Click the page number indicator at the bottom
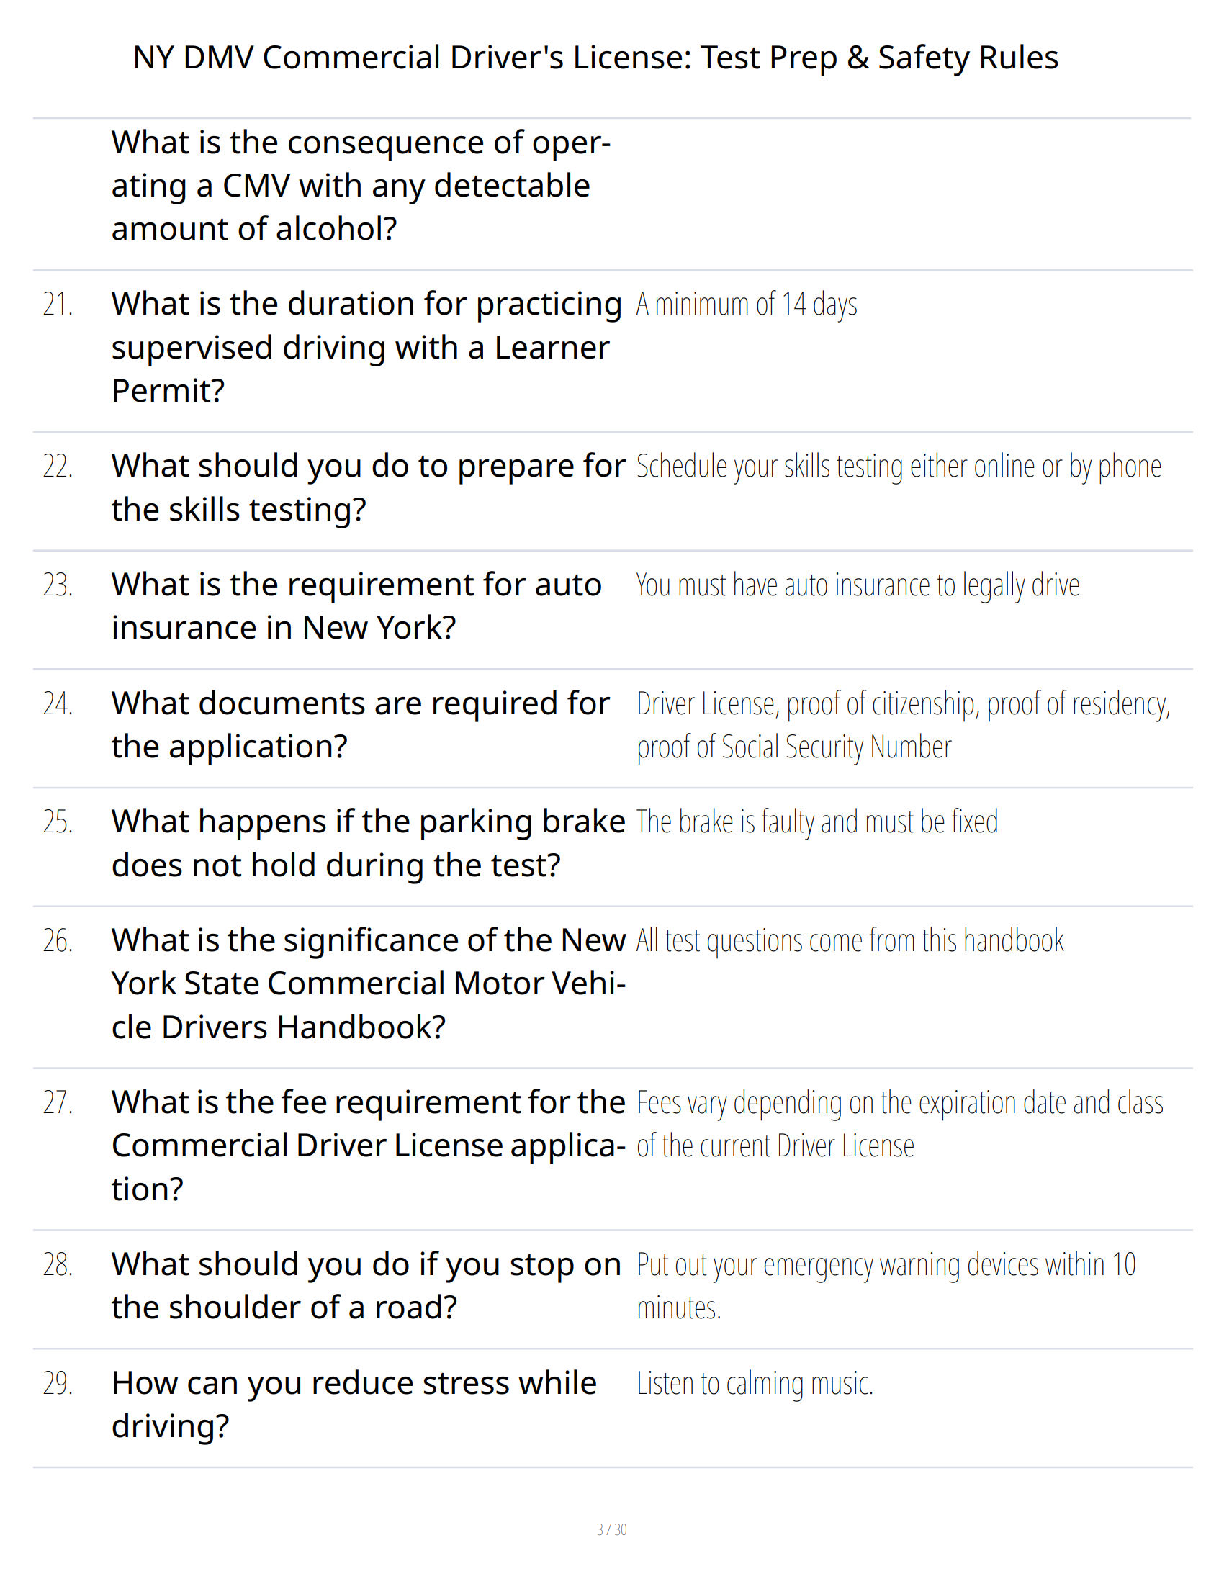 coord(612,1529)
